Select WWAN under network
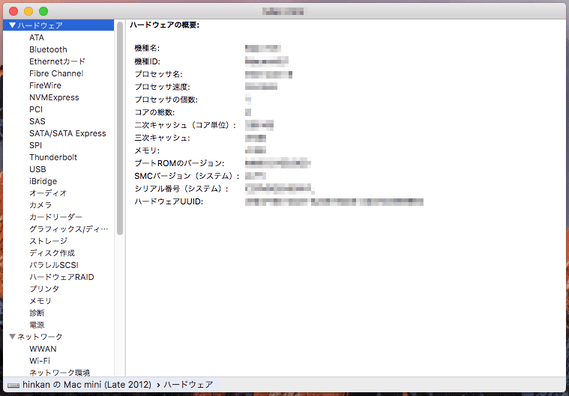 click(43, 349)
